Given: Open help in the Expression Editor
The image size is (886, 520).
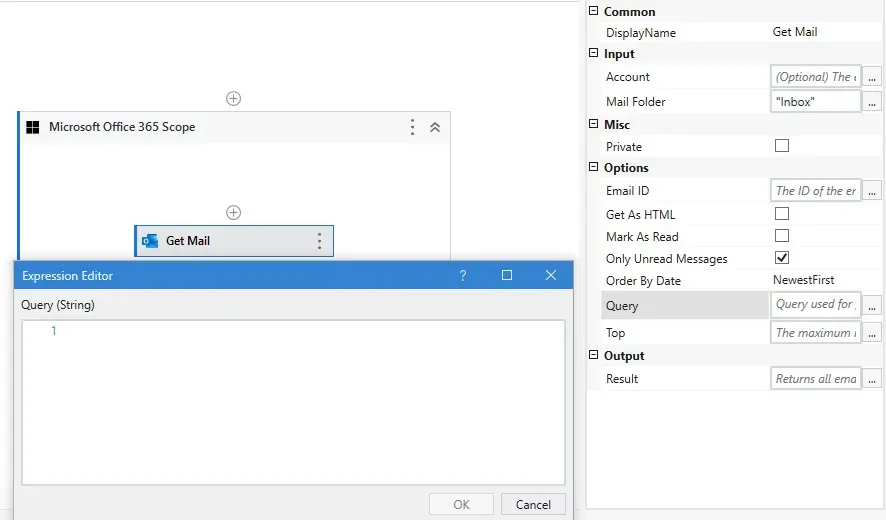Looking at the screenshot, I should pyautogui.click(x=463, y=275).
